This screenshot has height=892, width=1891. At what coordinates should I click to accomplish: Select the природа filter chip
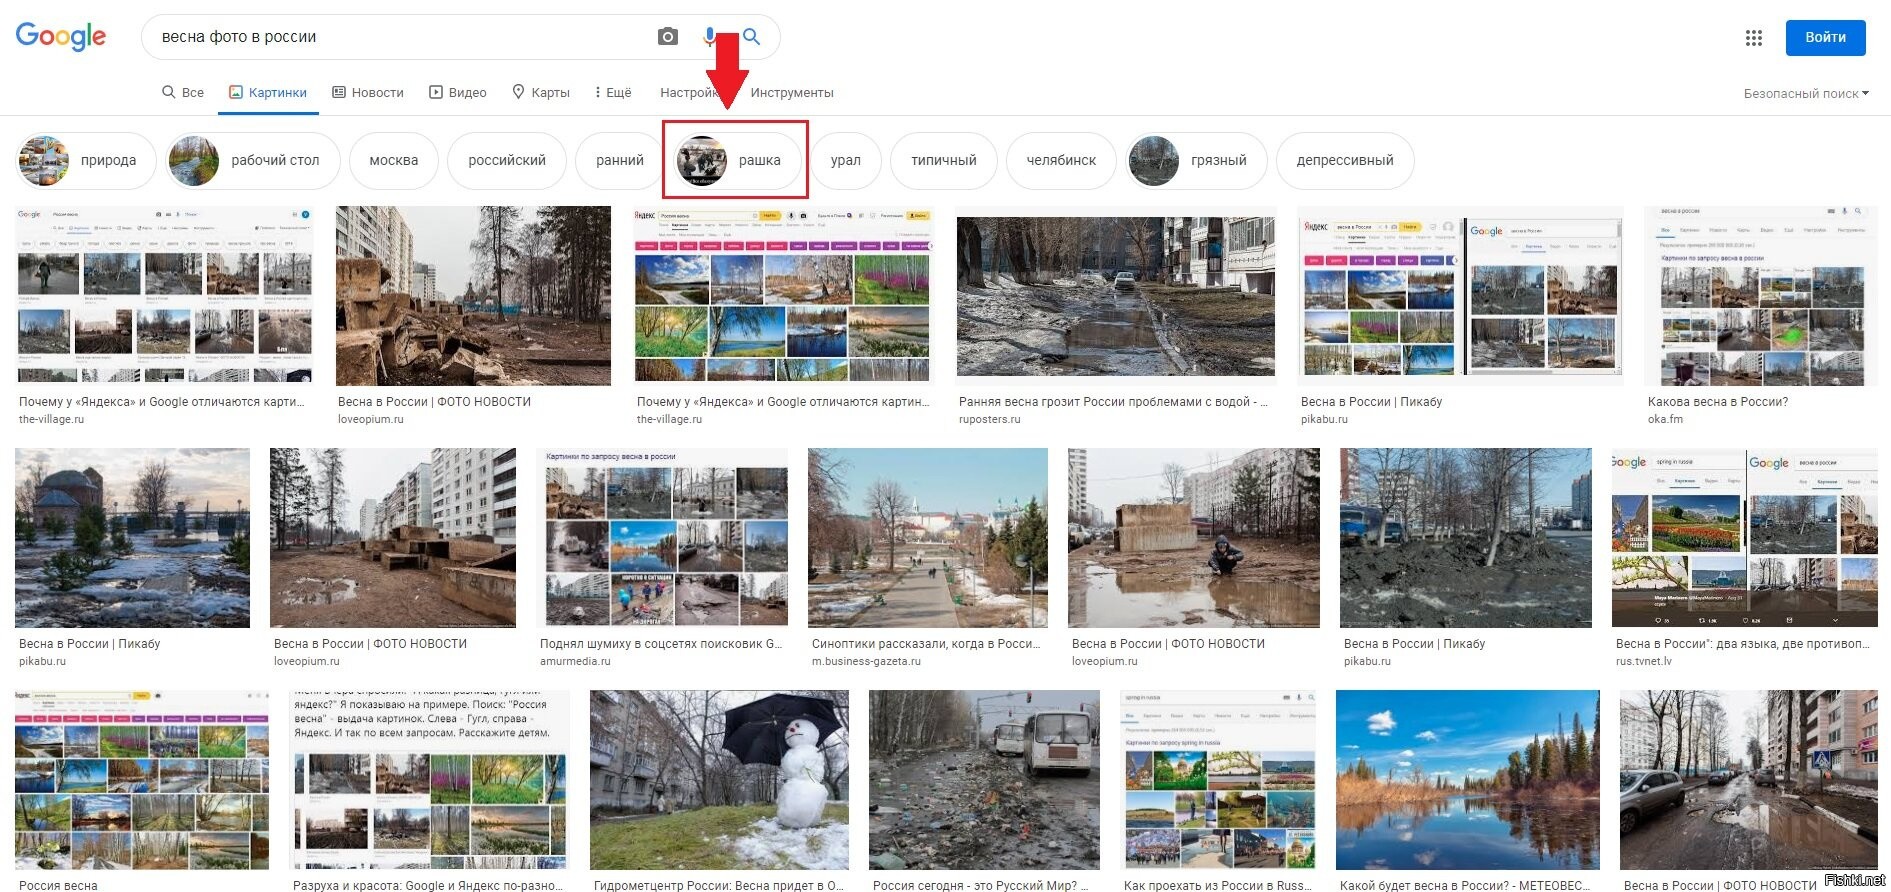(x=87, y=160)
